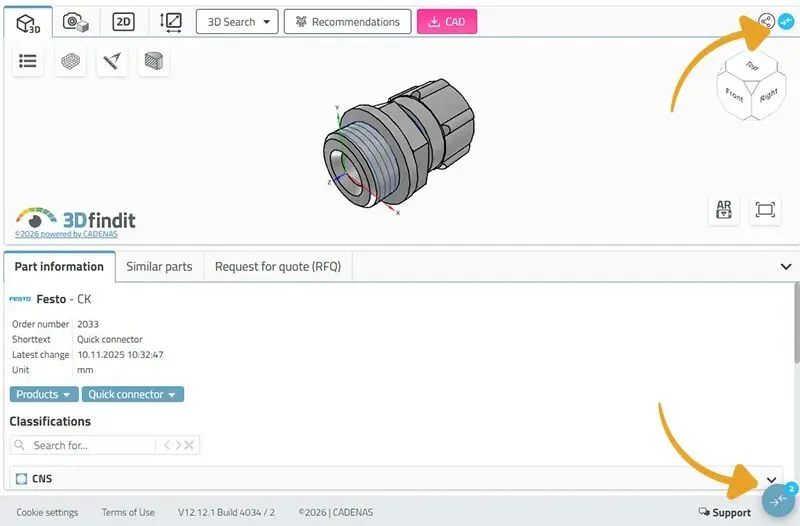Toggle the CNS classification checkbox
800x526 pixels.
pyautogui.click(x=21, y=479)
